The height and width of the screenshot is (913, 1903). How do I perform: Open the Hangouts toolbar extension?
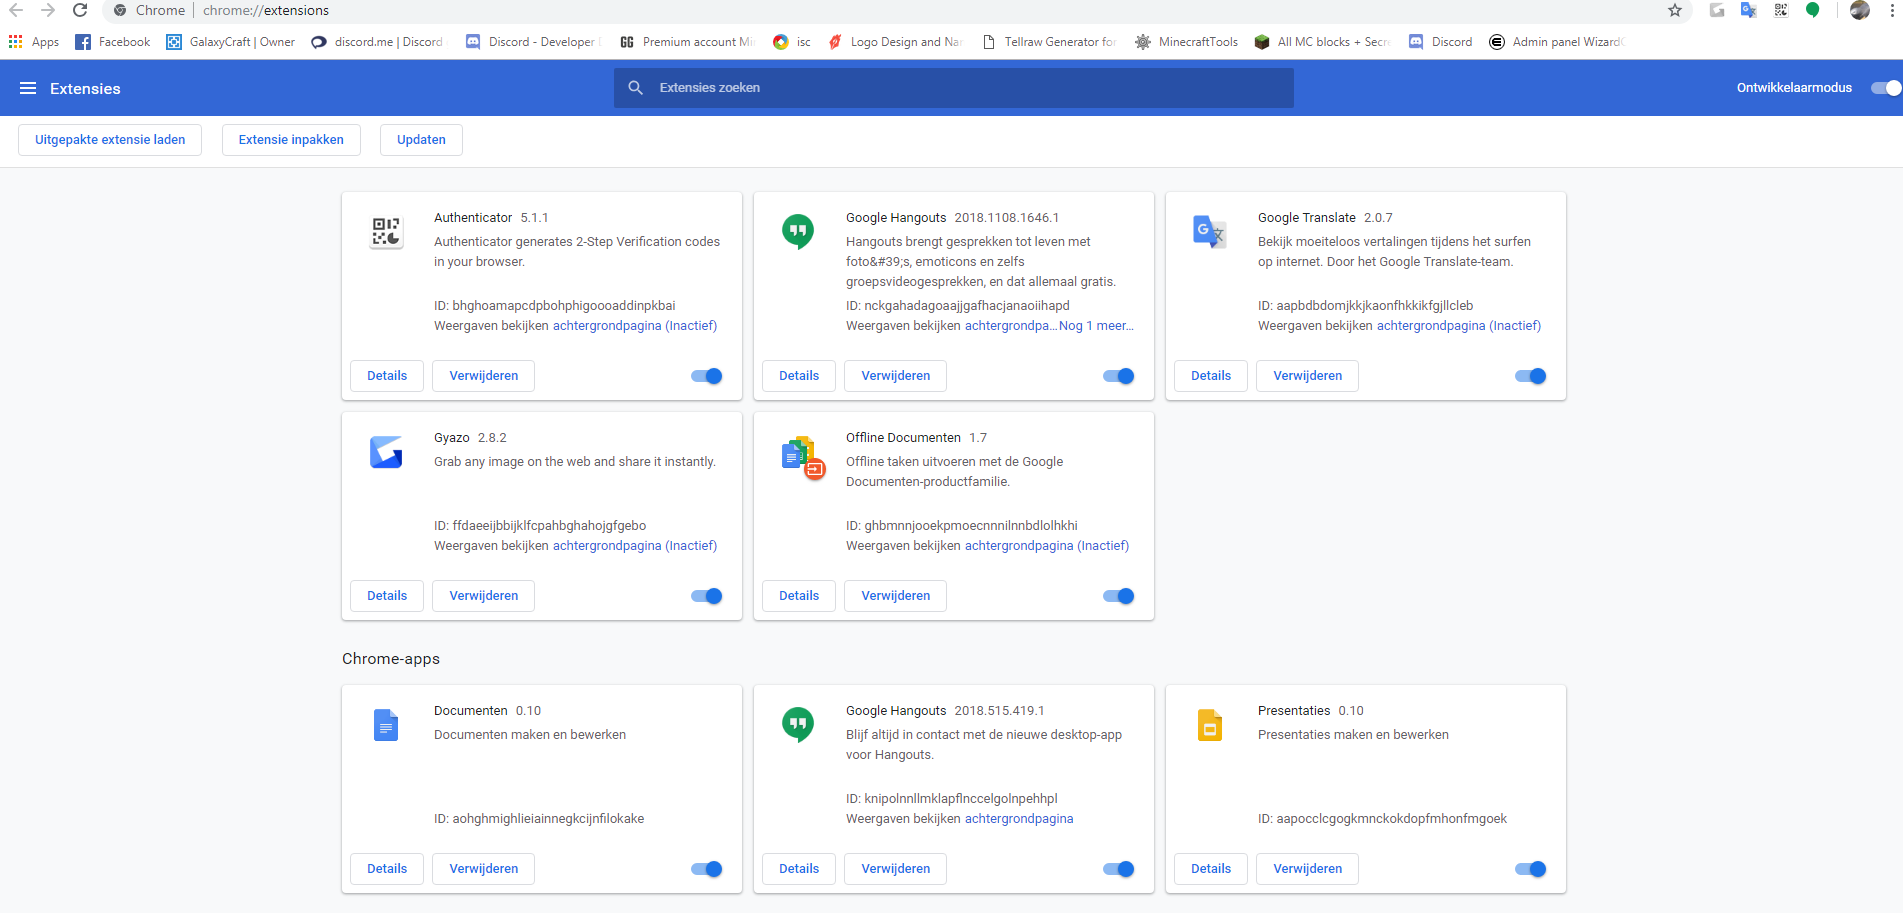pyautogui.click(x=1813, y=10)
